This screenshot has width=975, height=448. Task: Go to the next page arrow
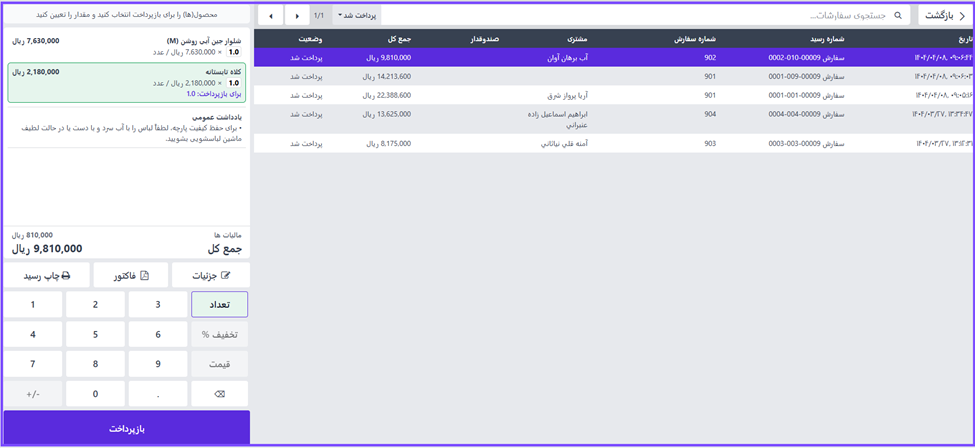pos(296,16)
